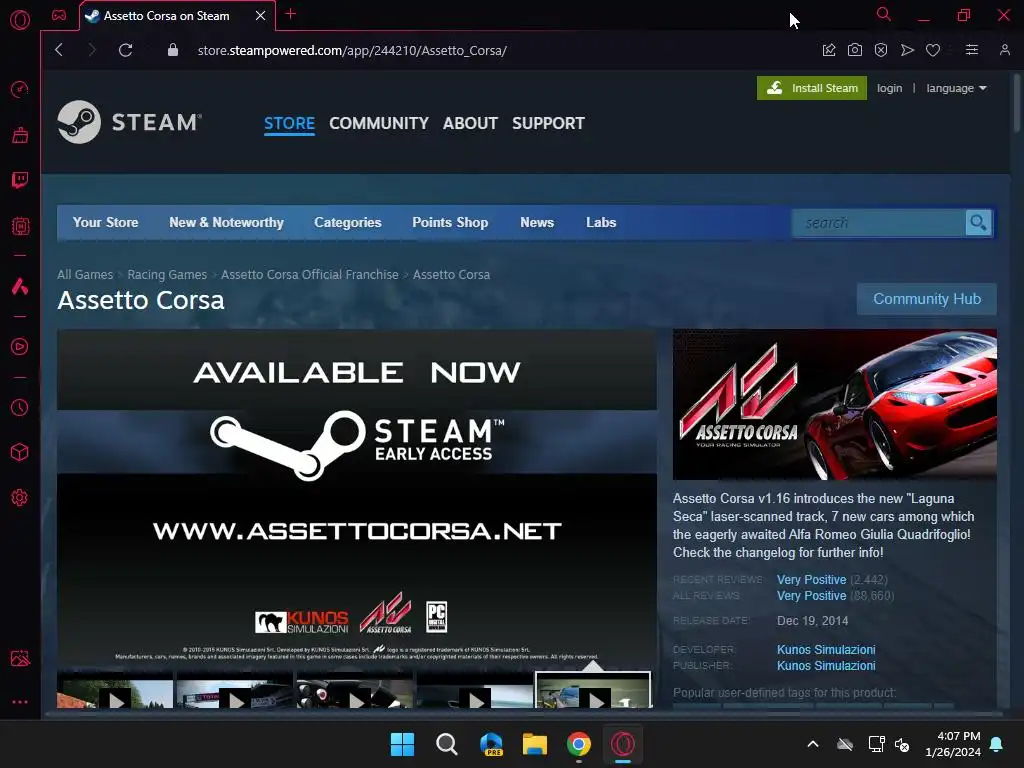Open the profile account icon
The width and height of the screenshot is (1024, 768).
(x=1005, y=50)
